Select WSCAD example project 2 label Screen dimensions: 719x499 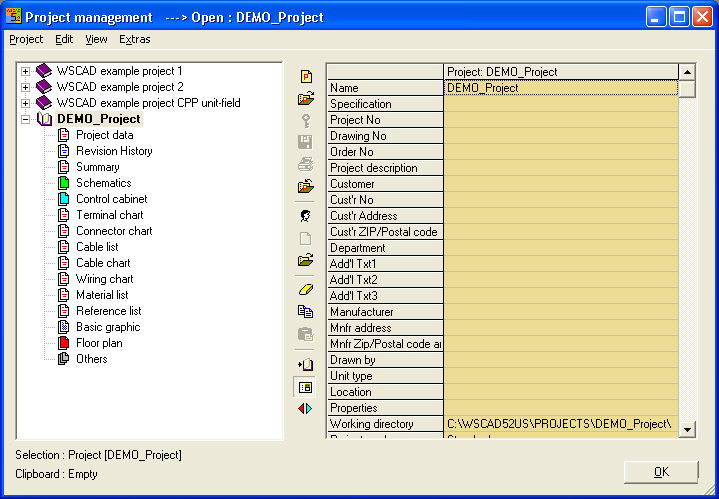[120, 87]
